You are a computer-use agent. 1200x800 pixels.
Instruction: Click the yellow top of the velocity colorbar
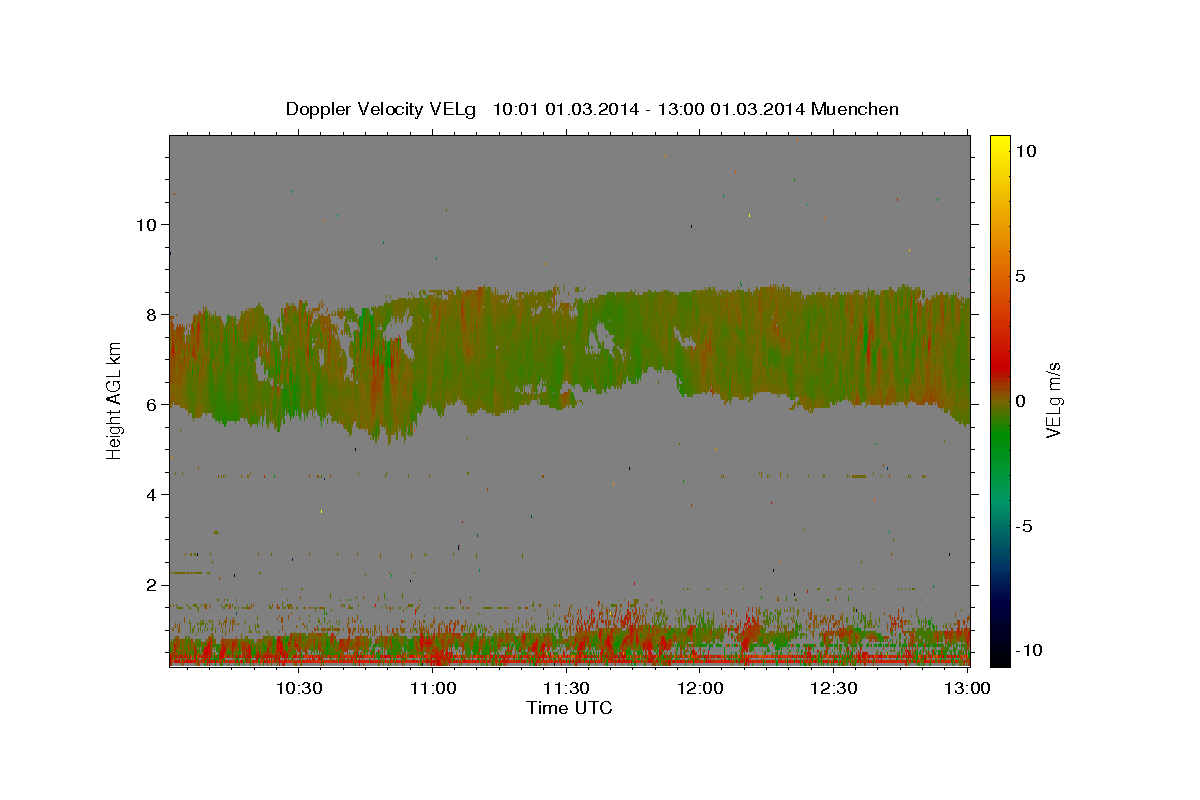pos(999,145)
